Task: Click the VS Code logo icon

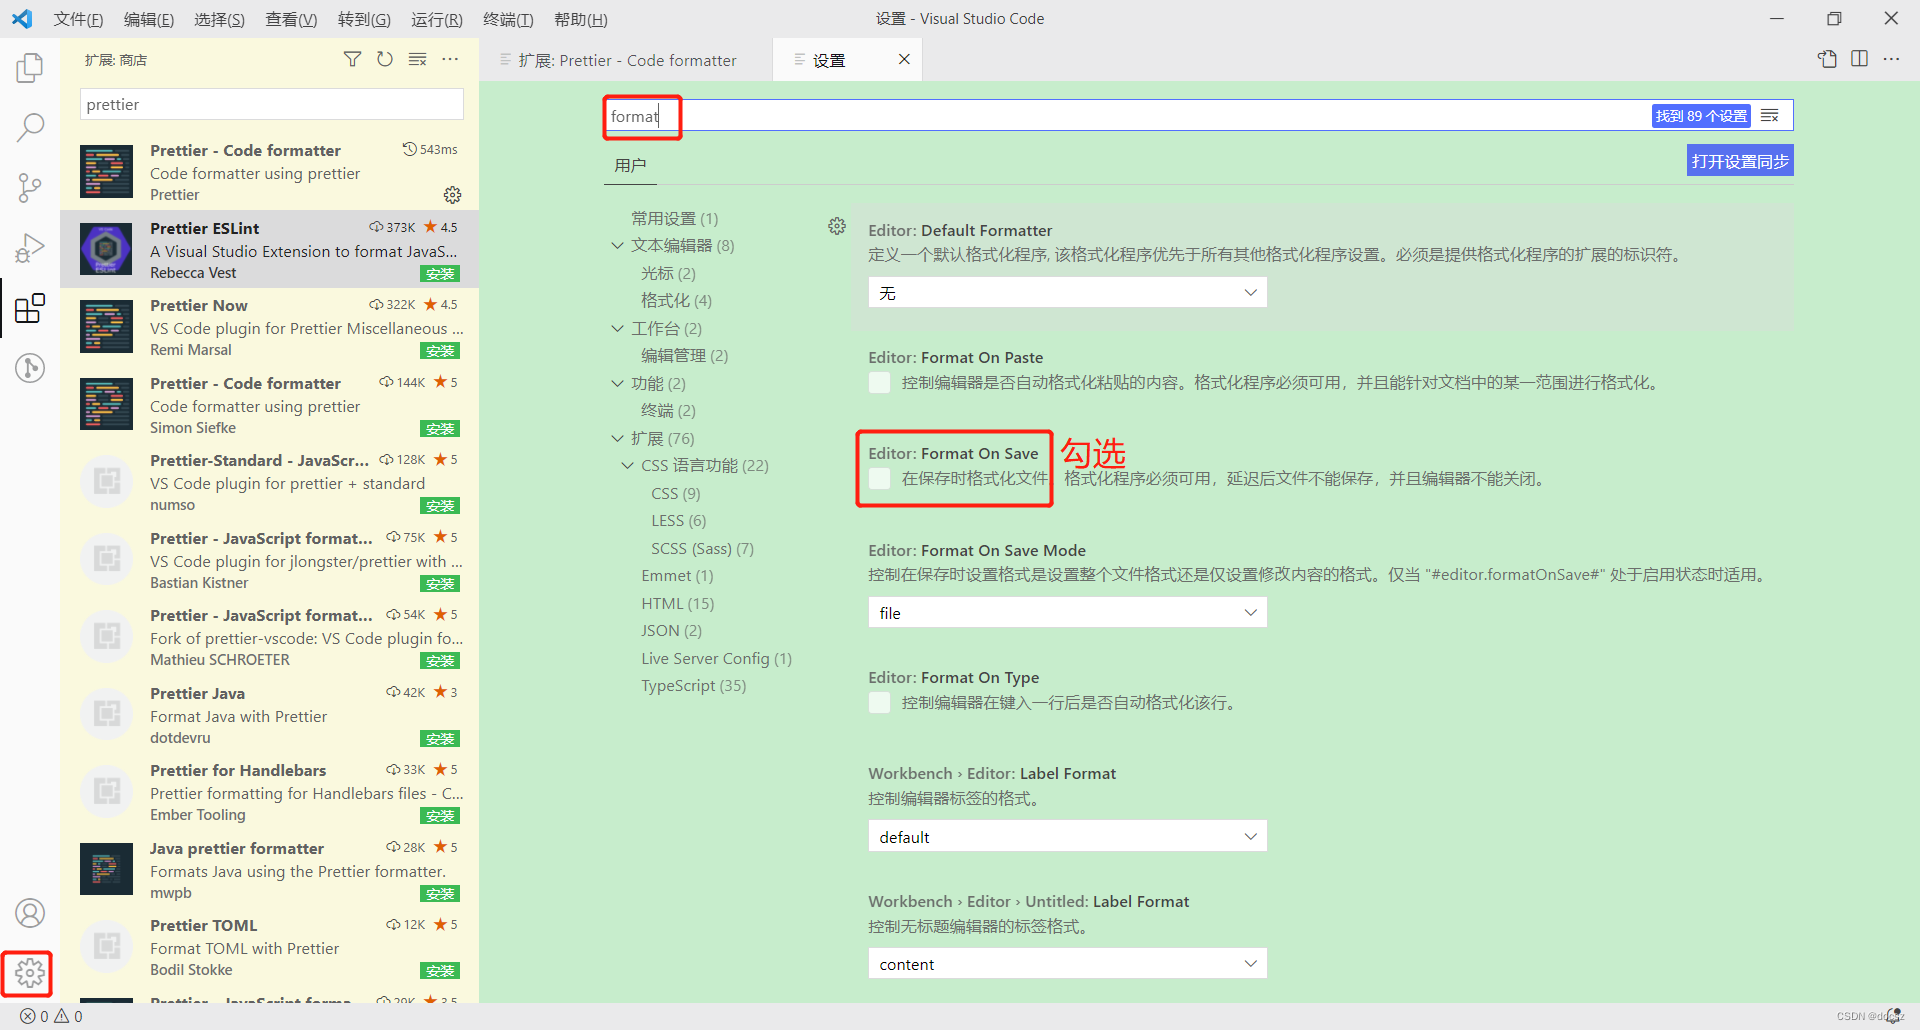Action: click(x=22, y=19)
